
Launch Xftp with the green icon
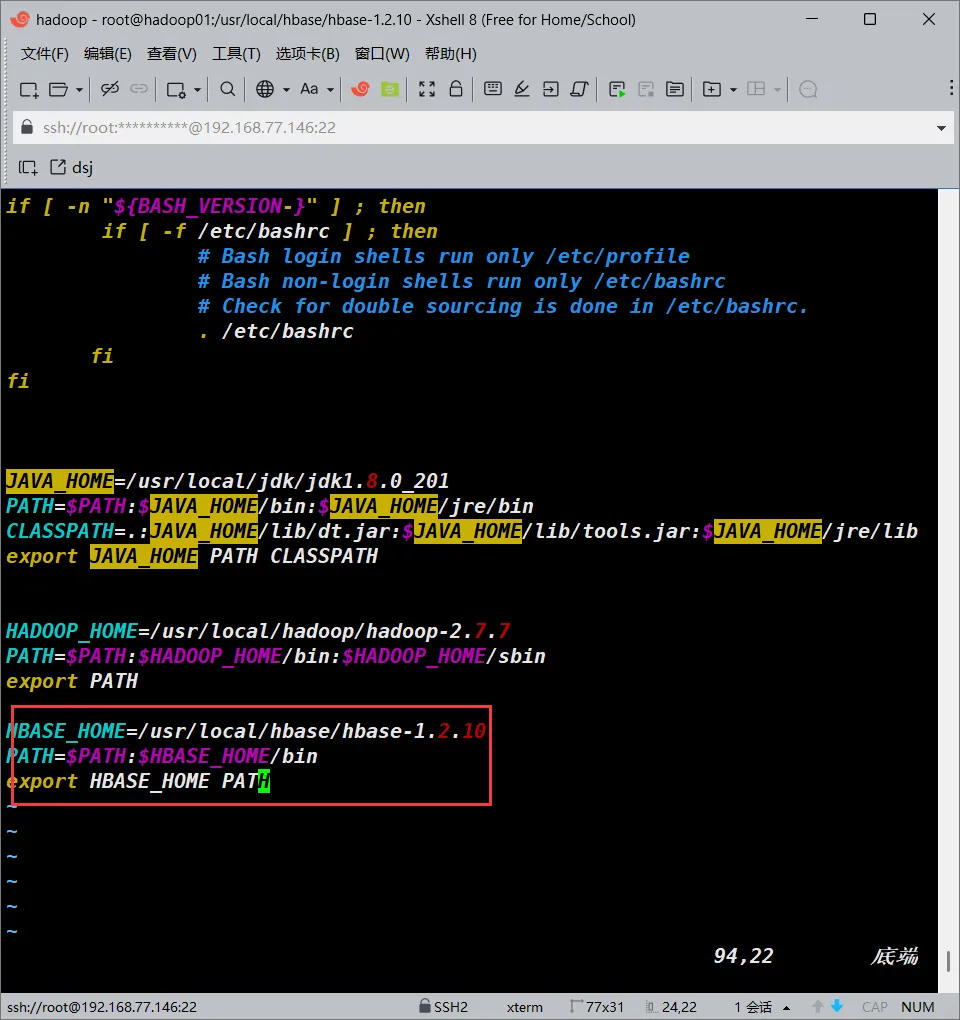pyautogui.click(x=390, y=89)
